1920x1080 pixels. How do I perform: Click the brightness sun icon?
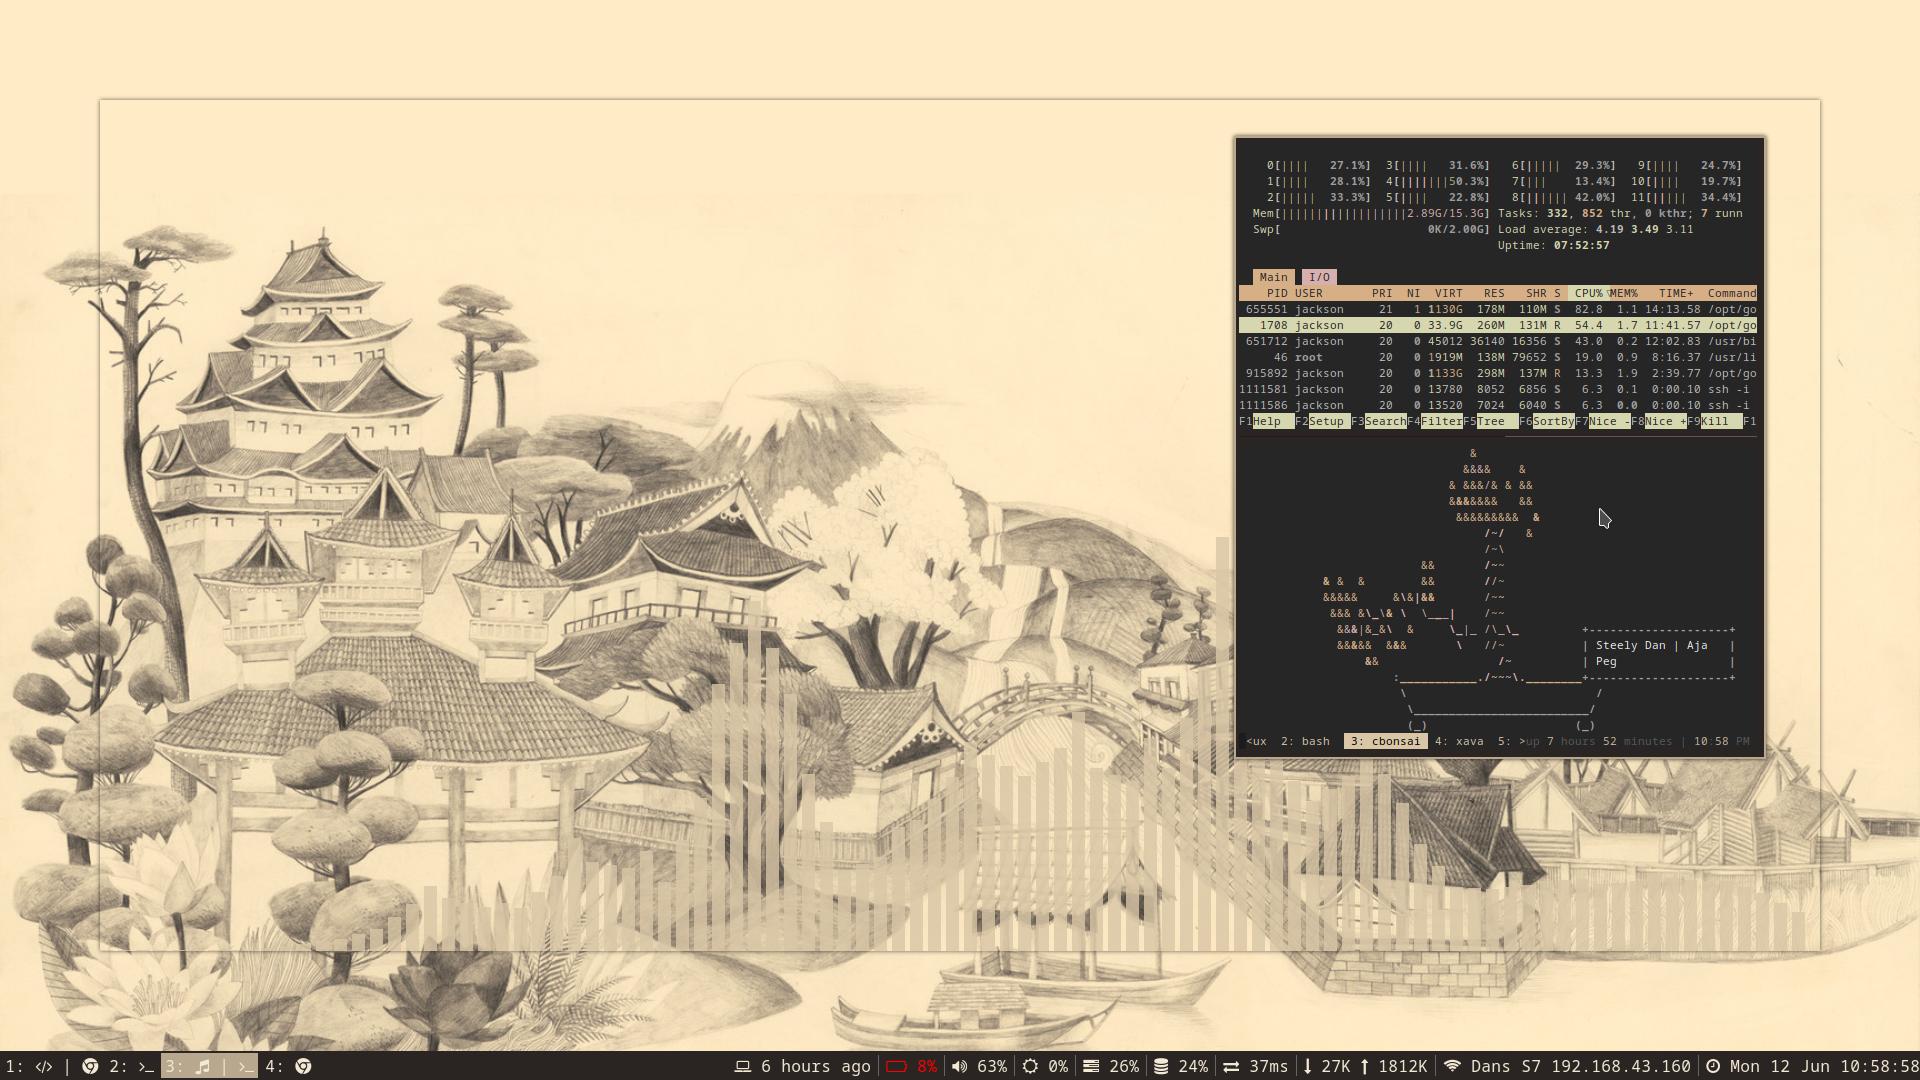coord(1030,1066)
